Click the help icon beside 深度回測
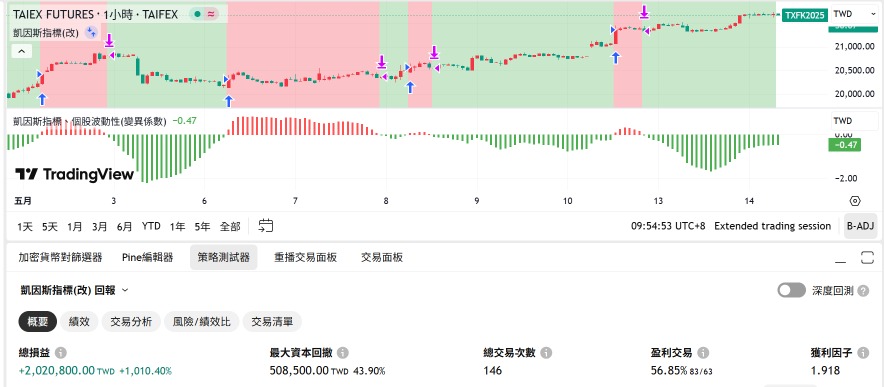 (x=863, y=291)
